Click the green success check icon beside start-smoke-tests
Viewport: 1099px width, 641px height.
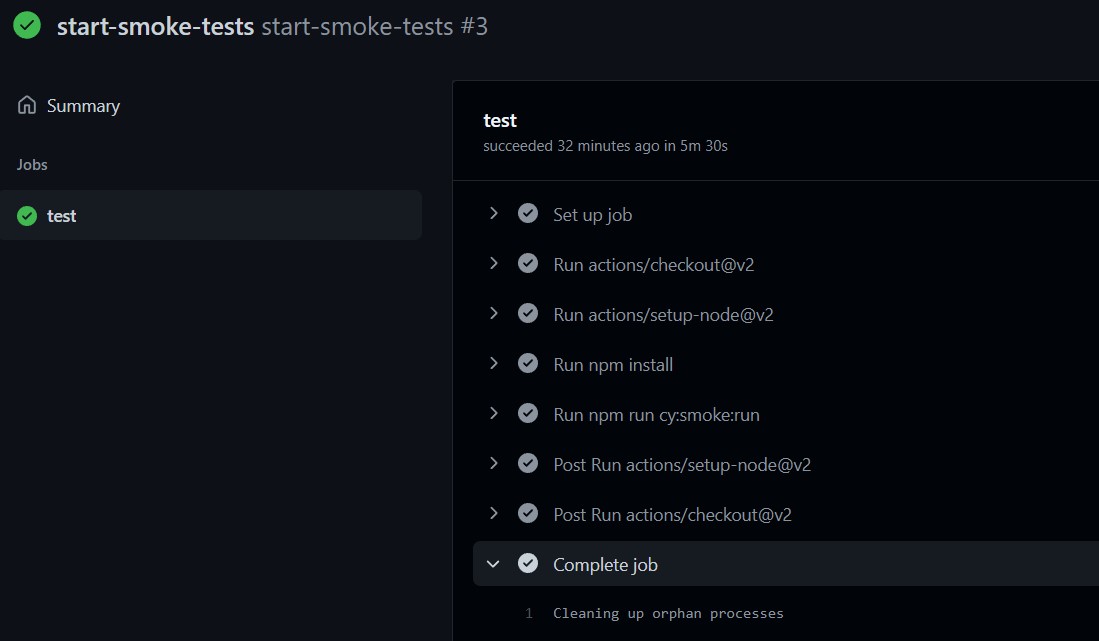pyautogui.click(x=26, y=26)
